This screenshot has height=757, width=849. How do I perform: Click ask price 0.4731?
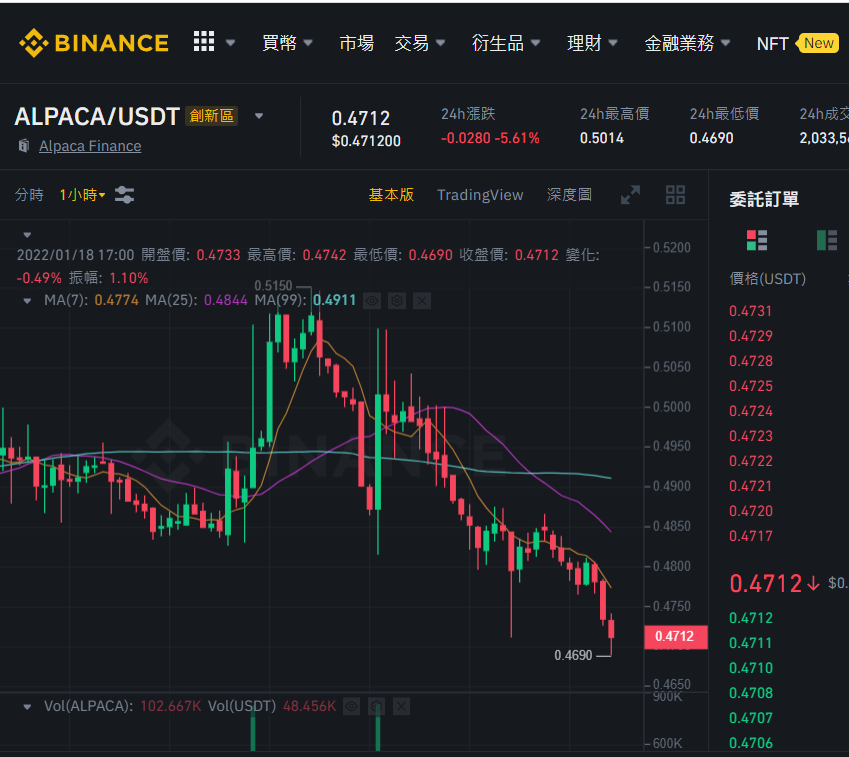(x=750, y=311)
